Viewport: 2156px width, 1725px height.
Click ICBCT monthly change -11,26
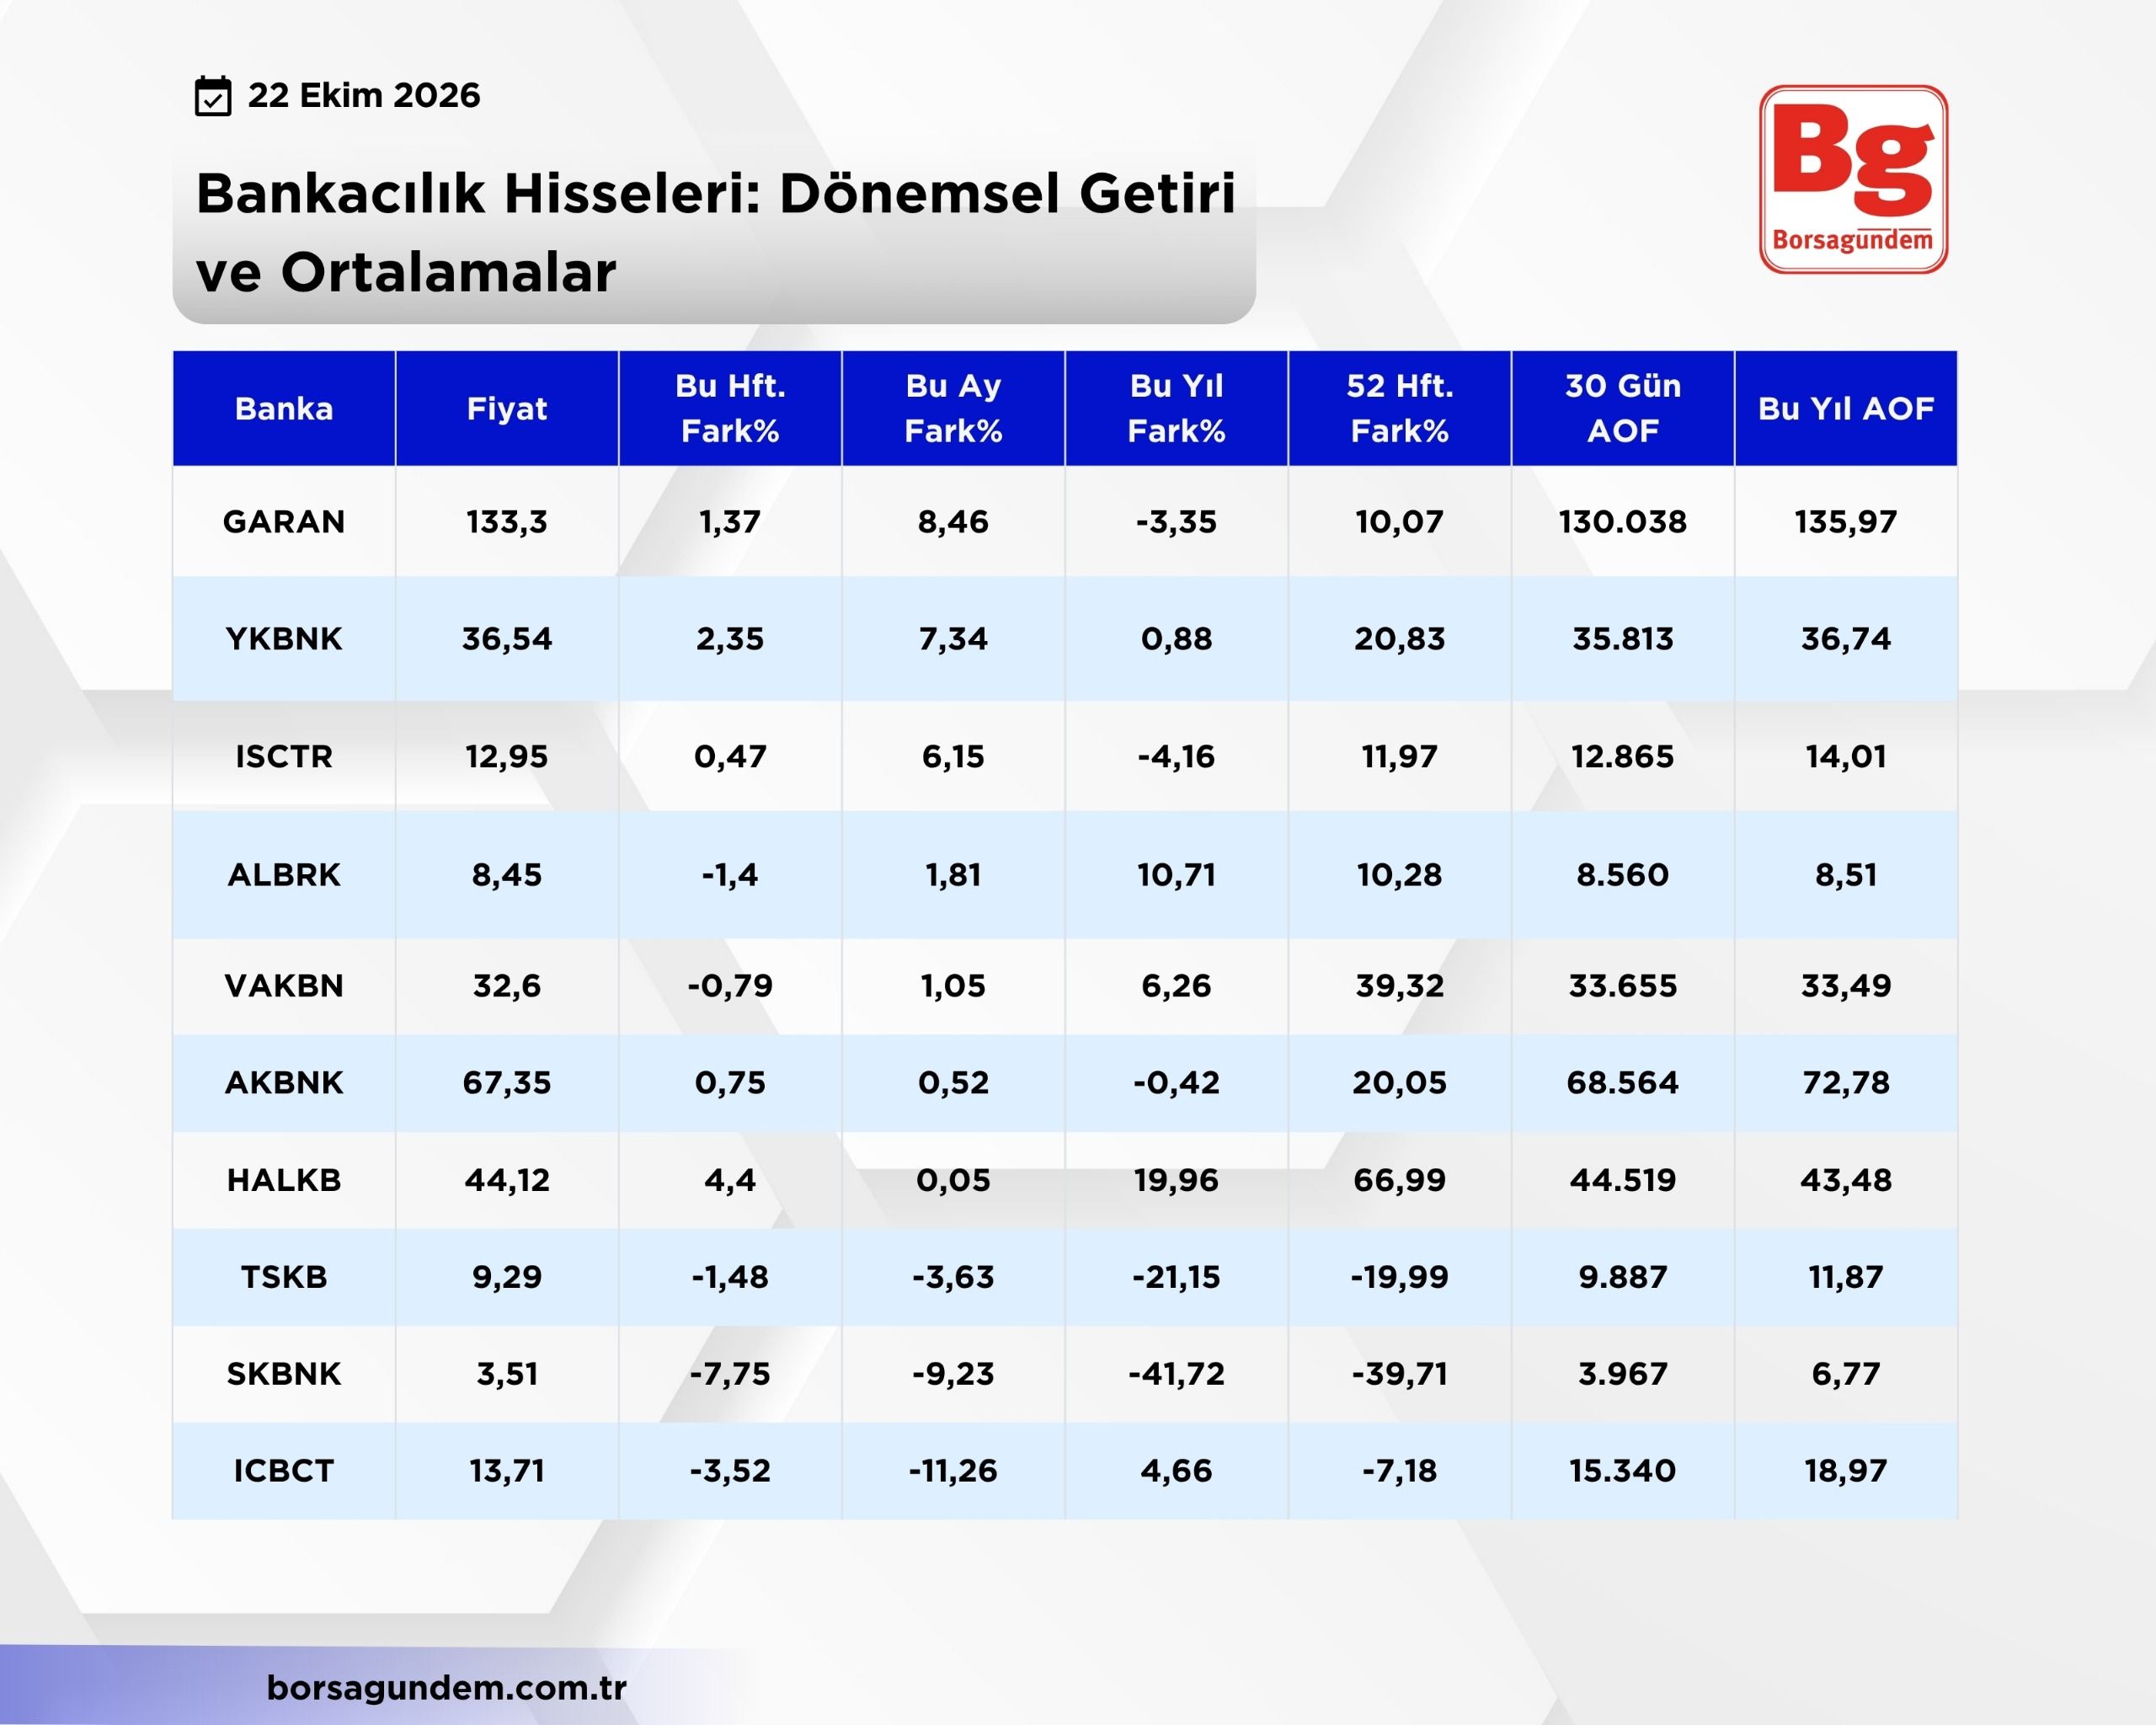coord(953,1471)
